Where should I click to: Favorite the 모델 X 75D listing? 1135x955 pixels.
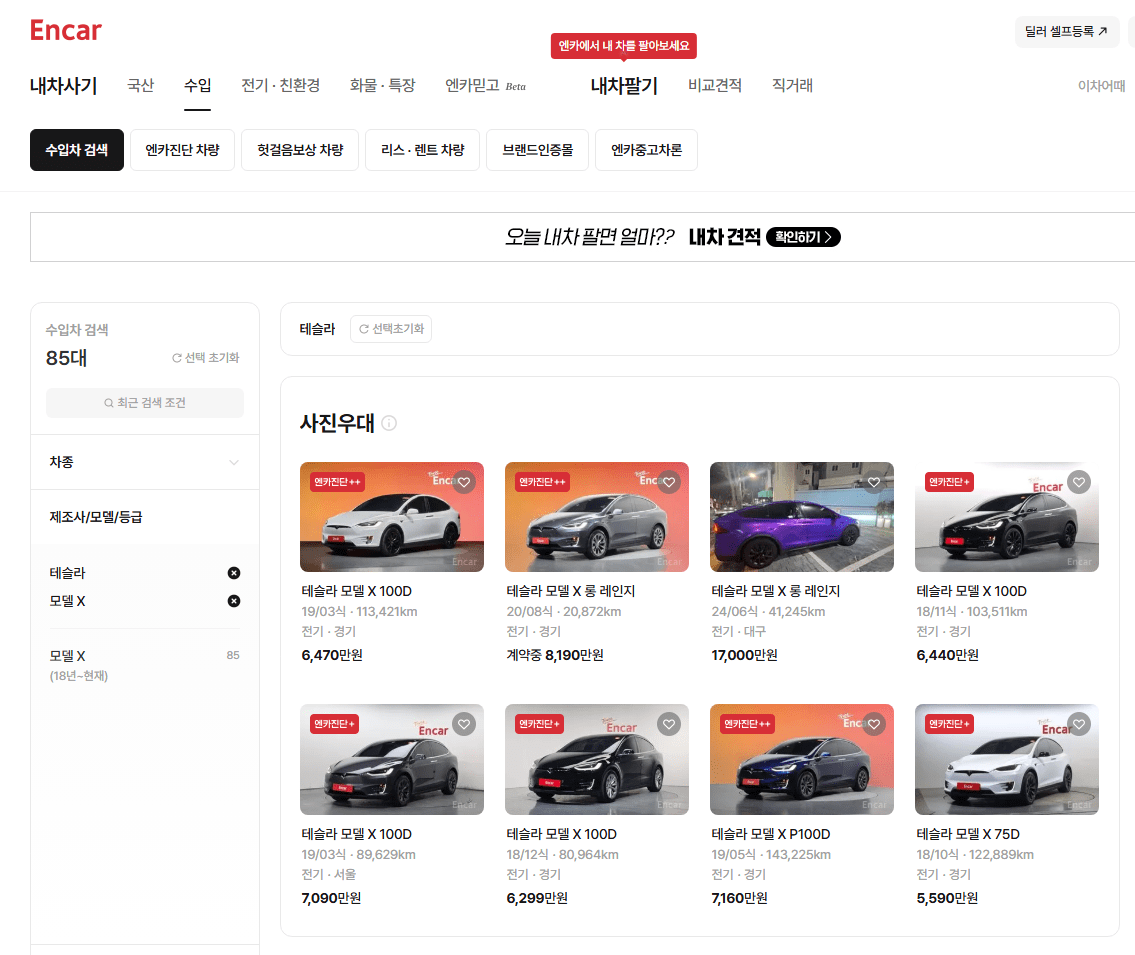click(x=1079, y=724)
